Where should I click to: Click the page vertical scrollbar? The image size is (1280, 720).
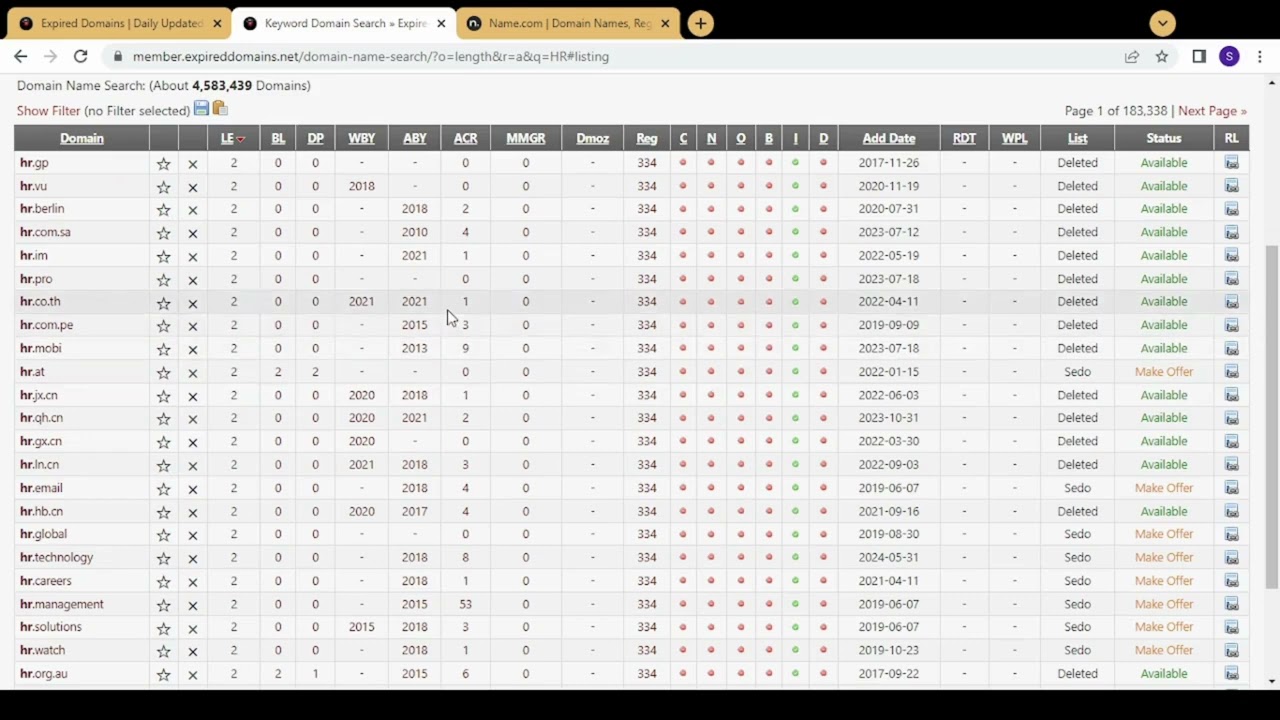click(1271, 415)
